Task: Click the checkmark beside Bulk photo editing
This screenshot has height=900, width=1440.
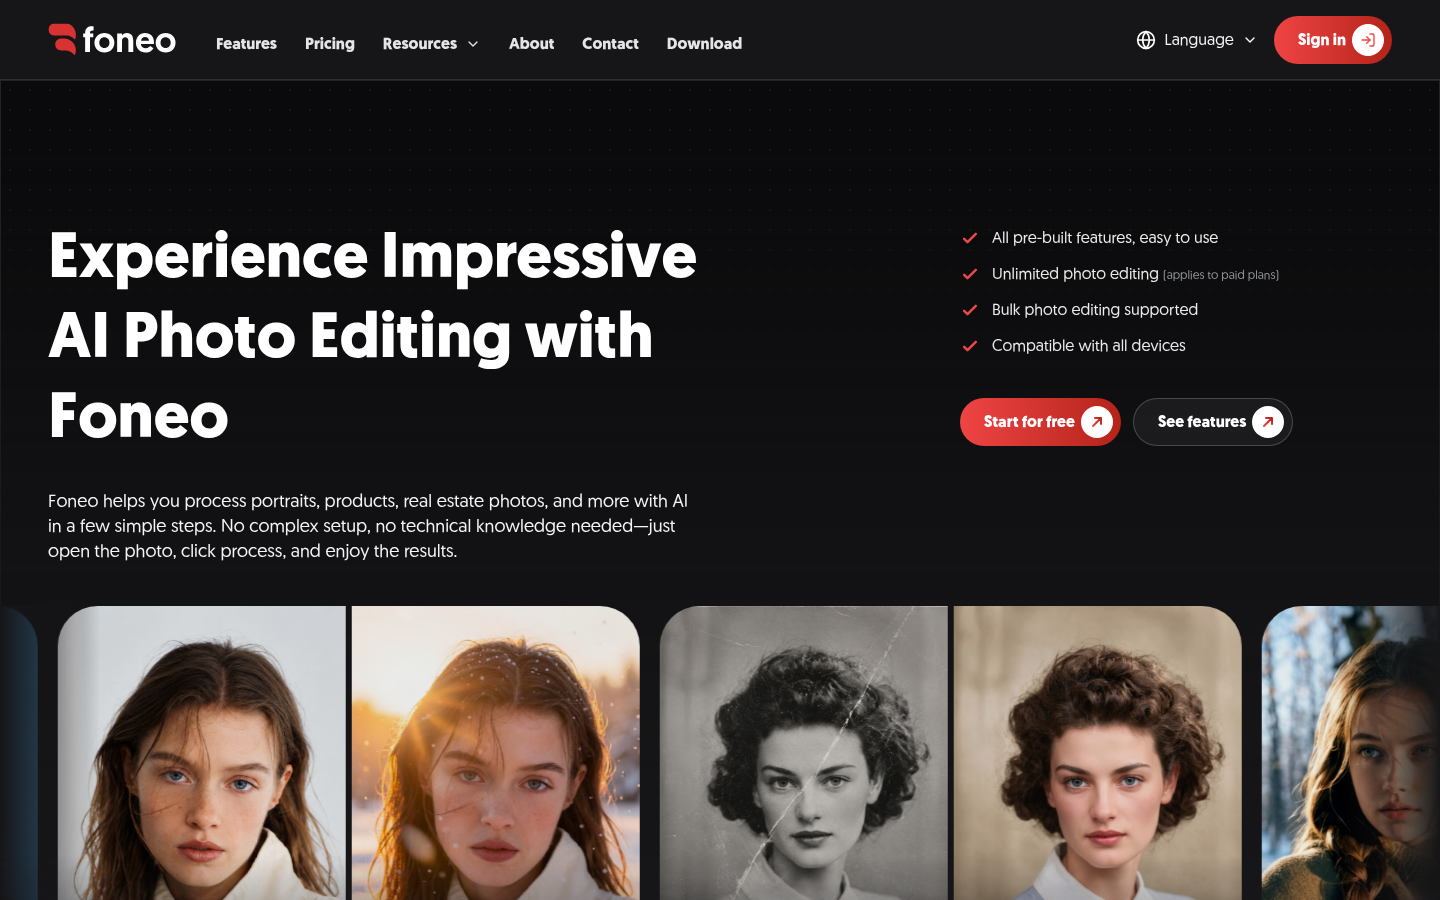Action: (x=969, y=310)
